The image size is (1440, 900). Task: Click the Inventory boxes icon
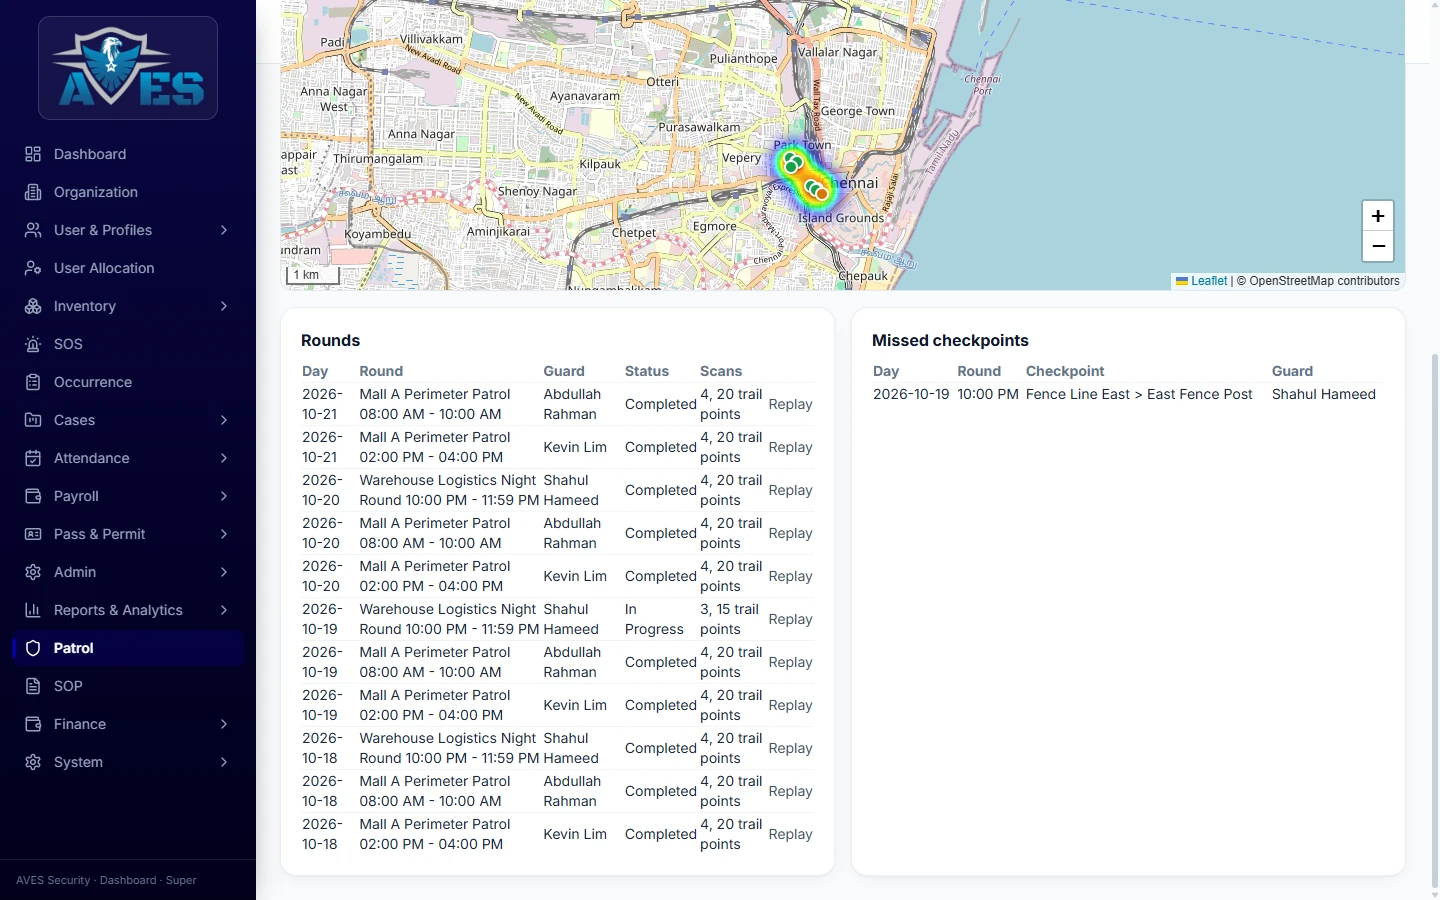[x=33, y=306]
